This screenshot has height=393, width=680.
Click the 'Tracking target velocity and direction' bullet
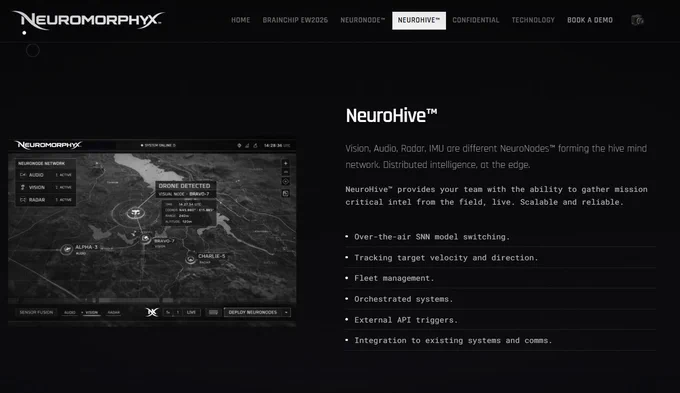(x=446, y=258)
